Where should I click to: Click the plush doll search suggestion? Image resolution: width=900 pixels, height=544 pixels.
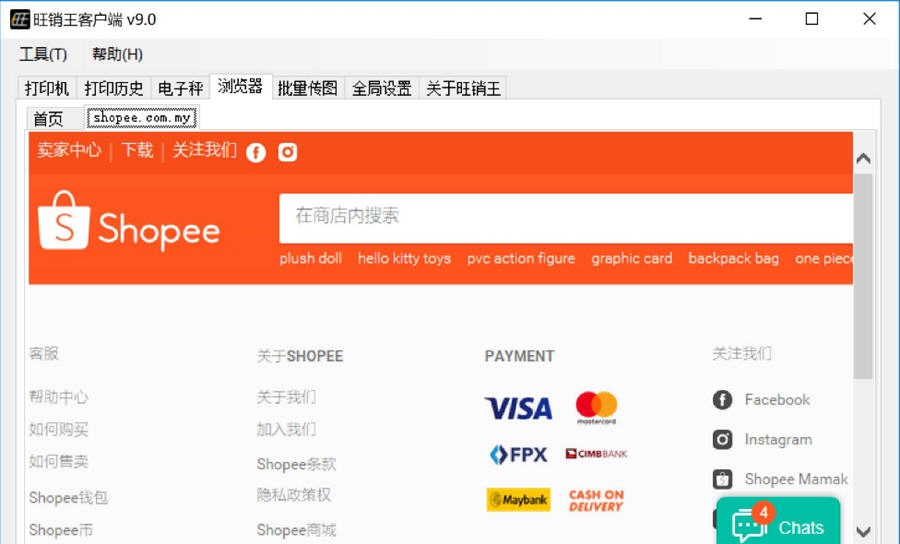coord(311,259)
